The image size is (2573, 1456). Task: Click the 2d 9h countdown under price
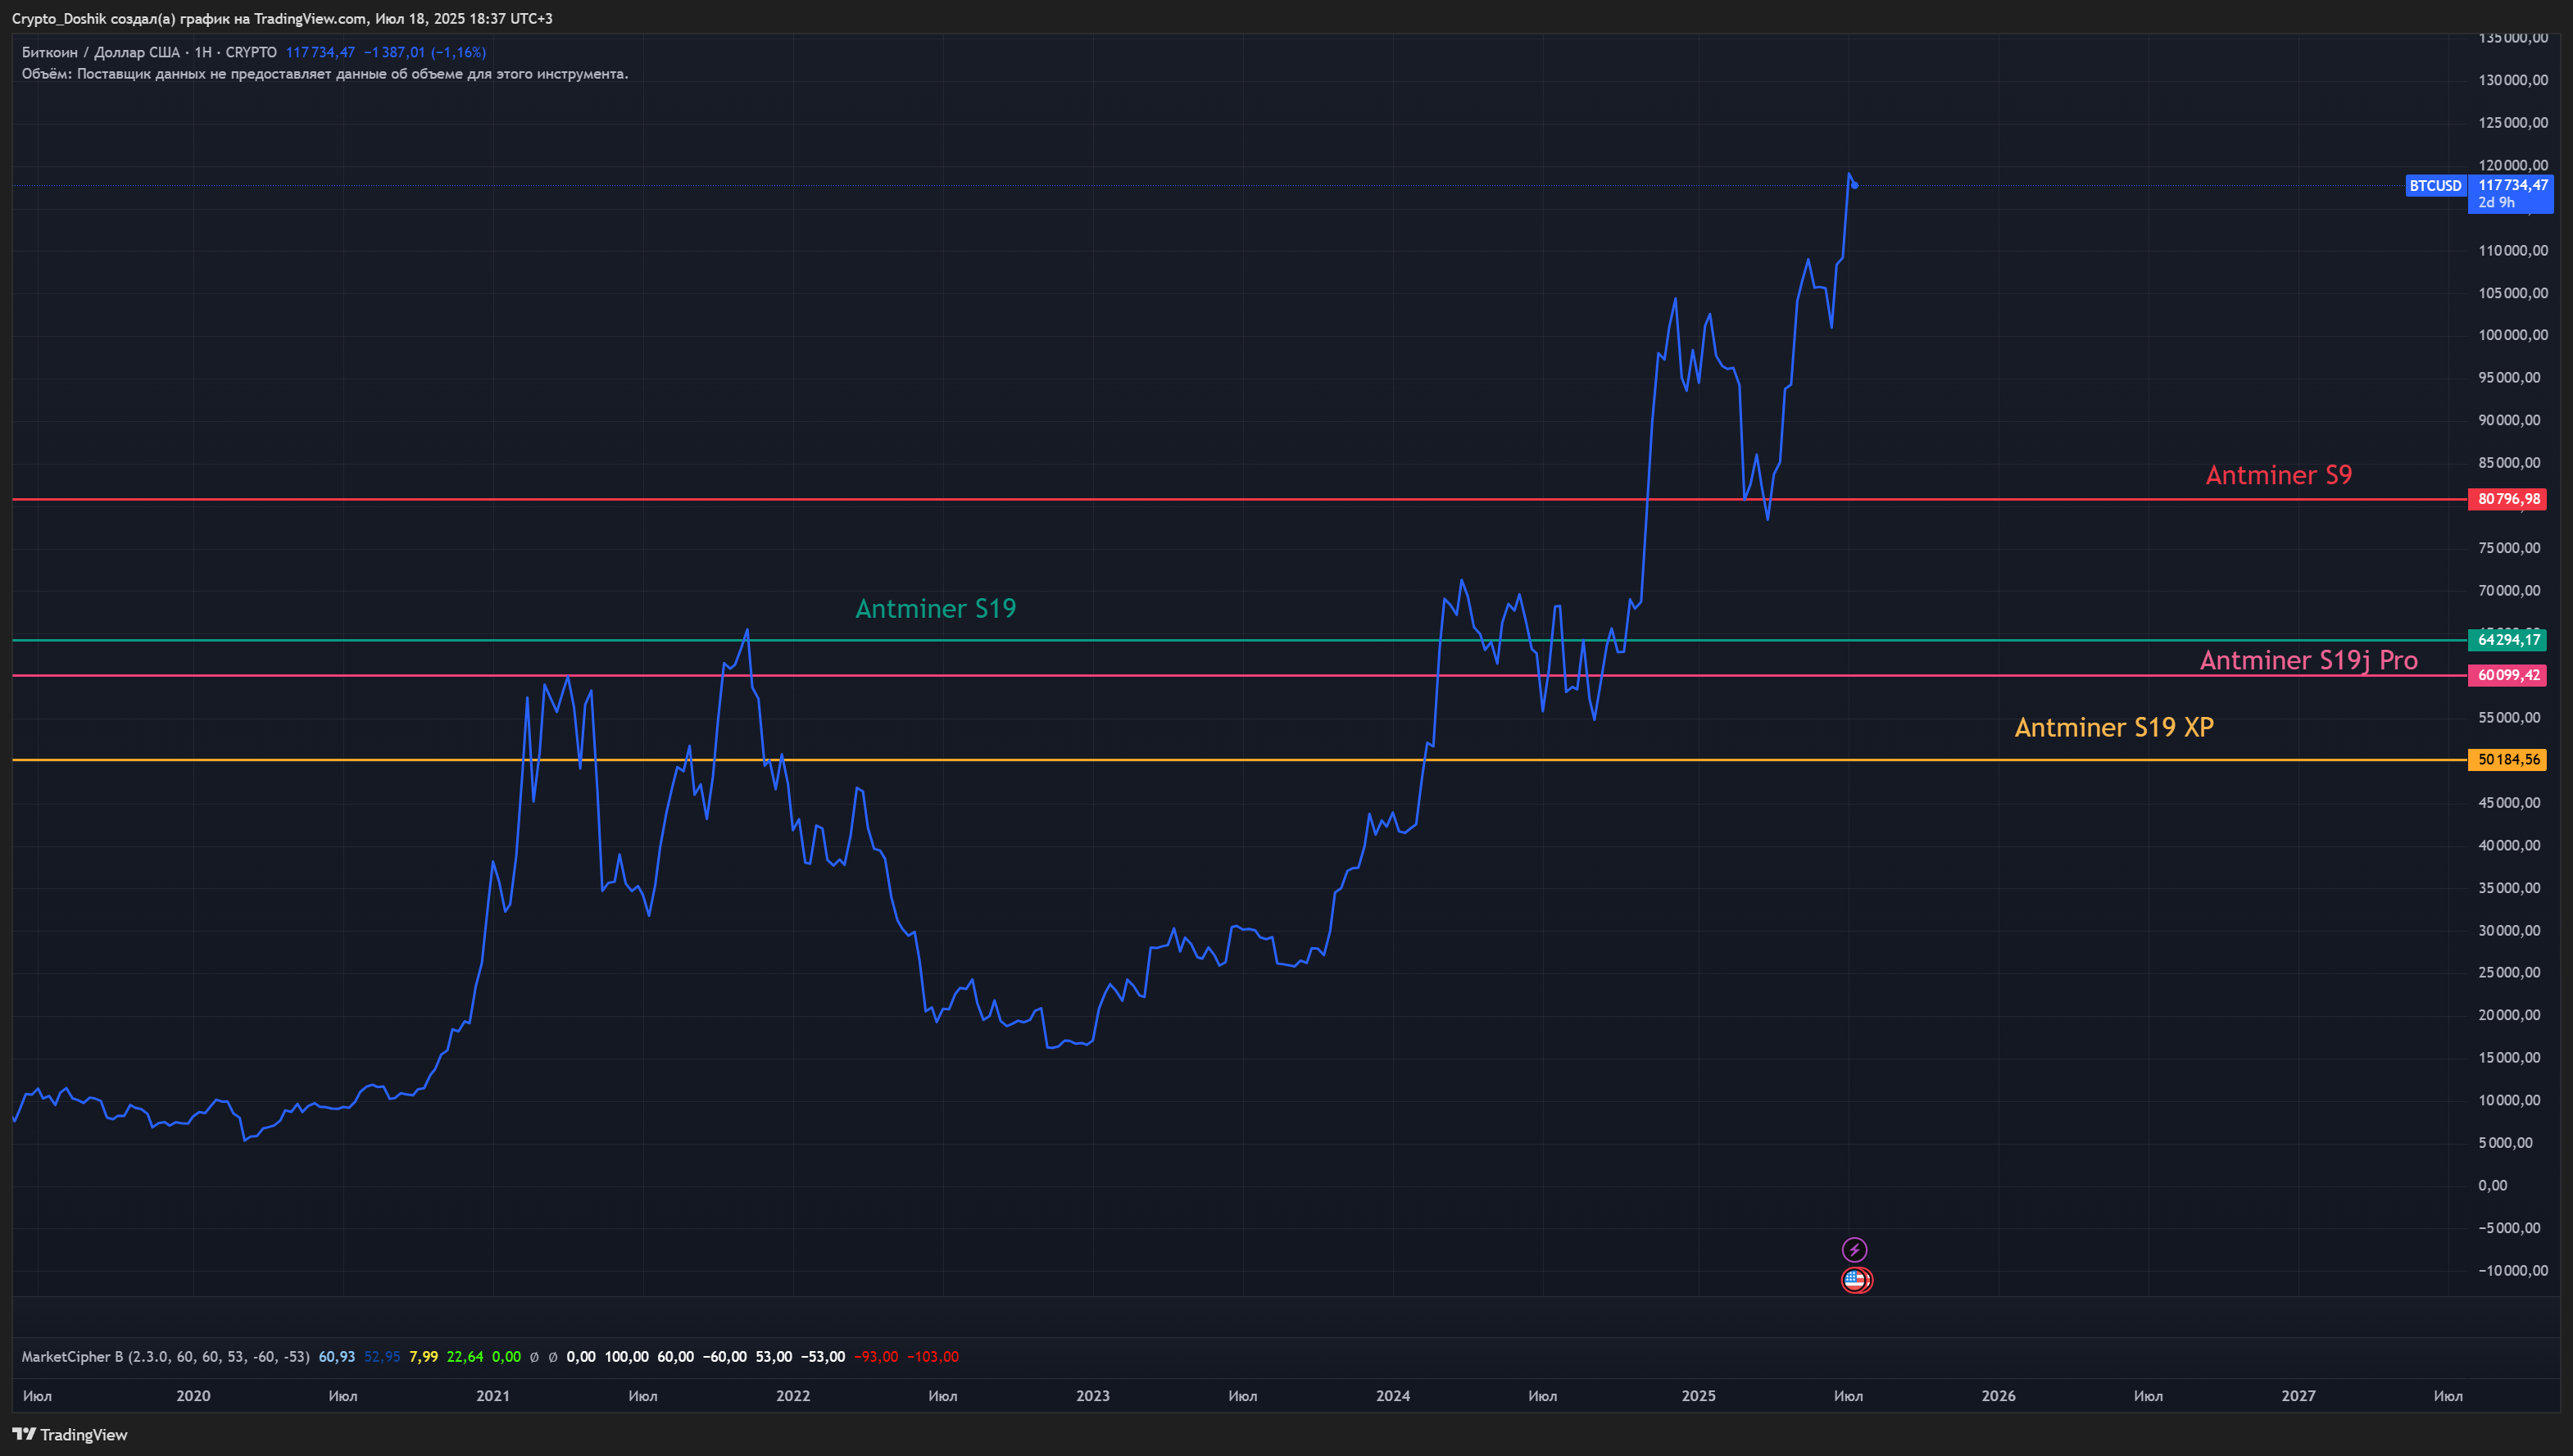pyautogui.click(x=2496, y=203)
